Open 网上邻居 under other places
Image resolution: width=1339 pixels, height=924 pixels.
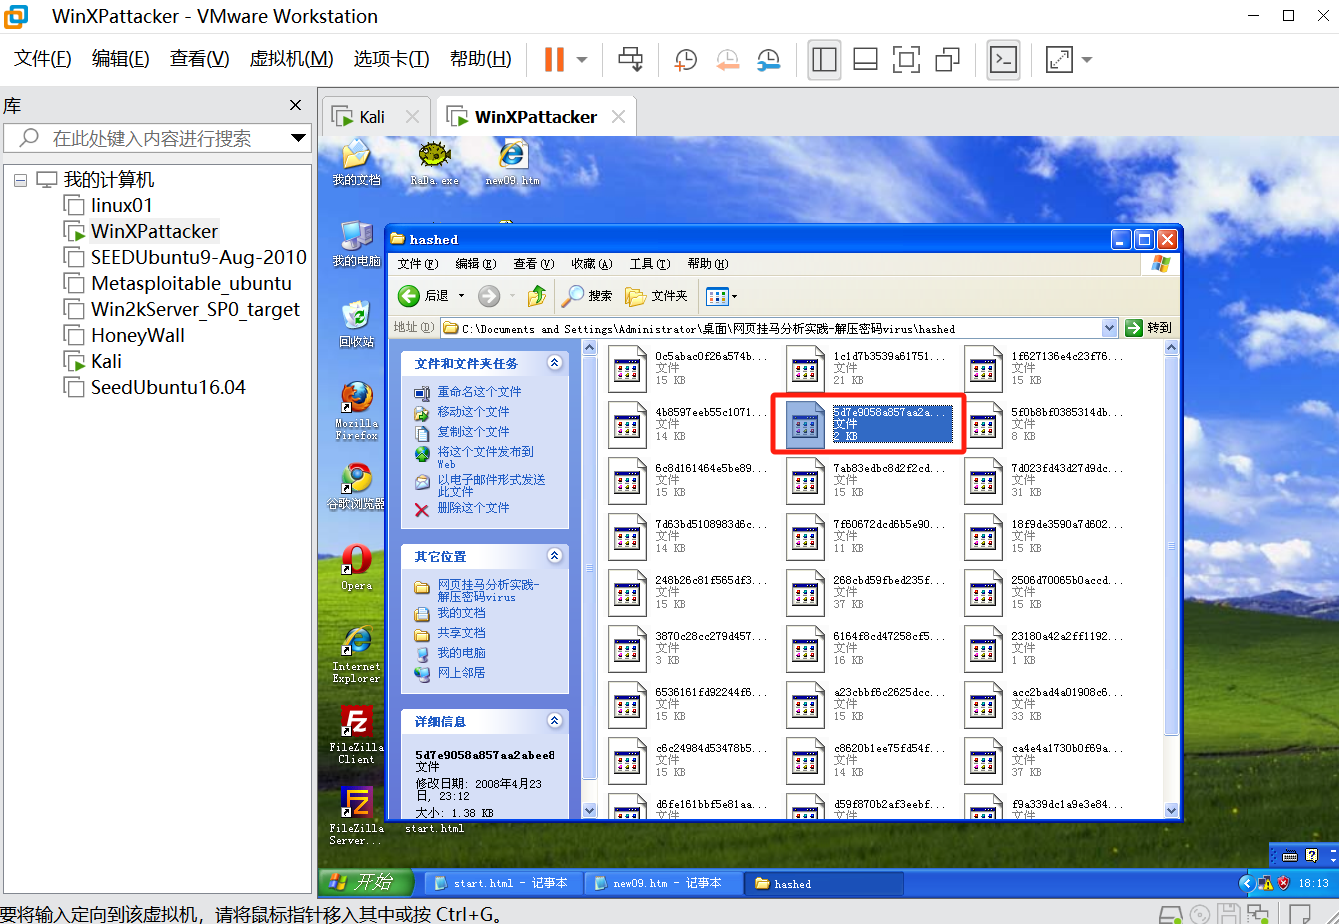coord(461,673)
